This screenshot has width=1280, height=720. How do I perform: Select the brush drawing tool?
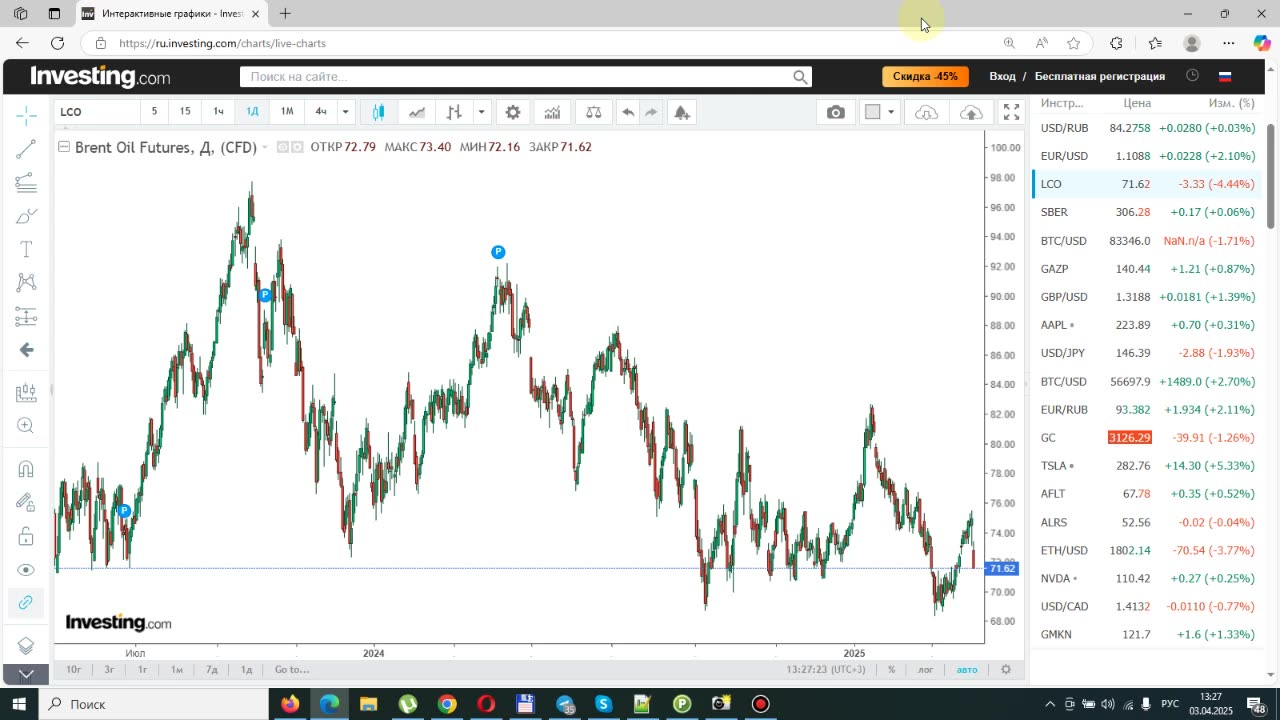click(x=26, y=216)
